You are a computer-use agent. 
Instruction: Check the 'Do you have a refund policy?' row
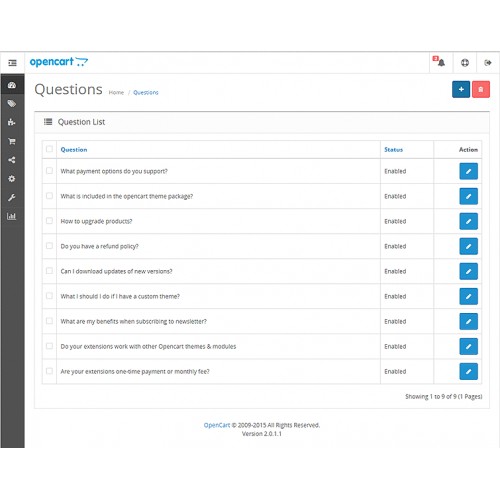(x=49, y=246)
